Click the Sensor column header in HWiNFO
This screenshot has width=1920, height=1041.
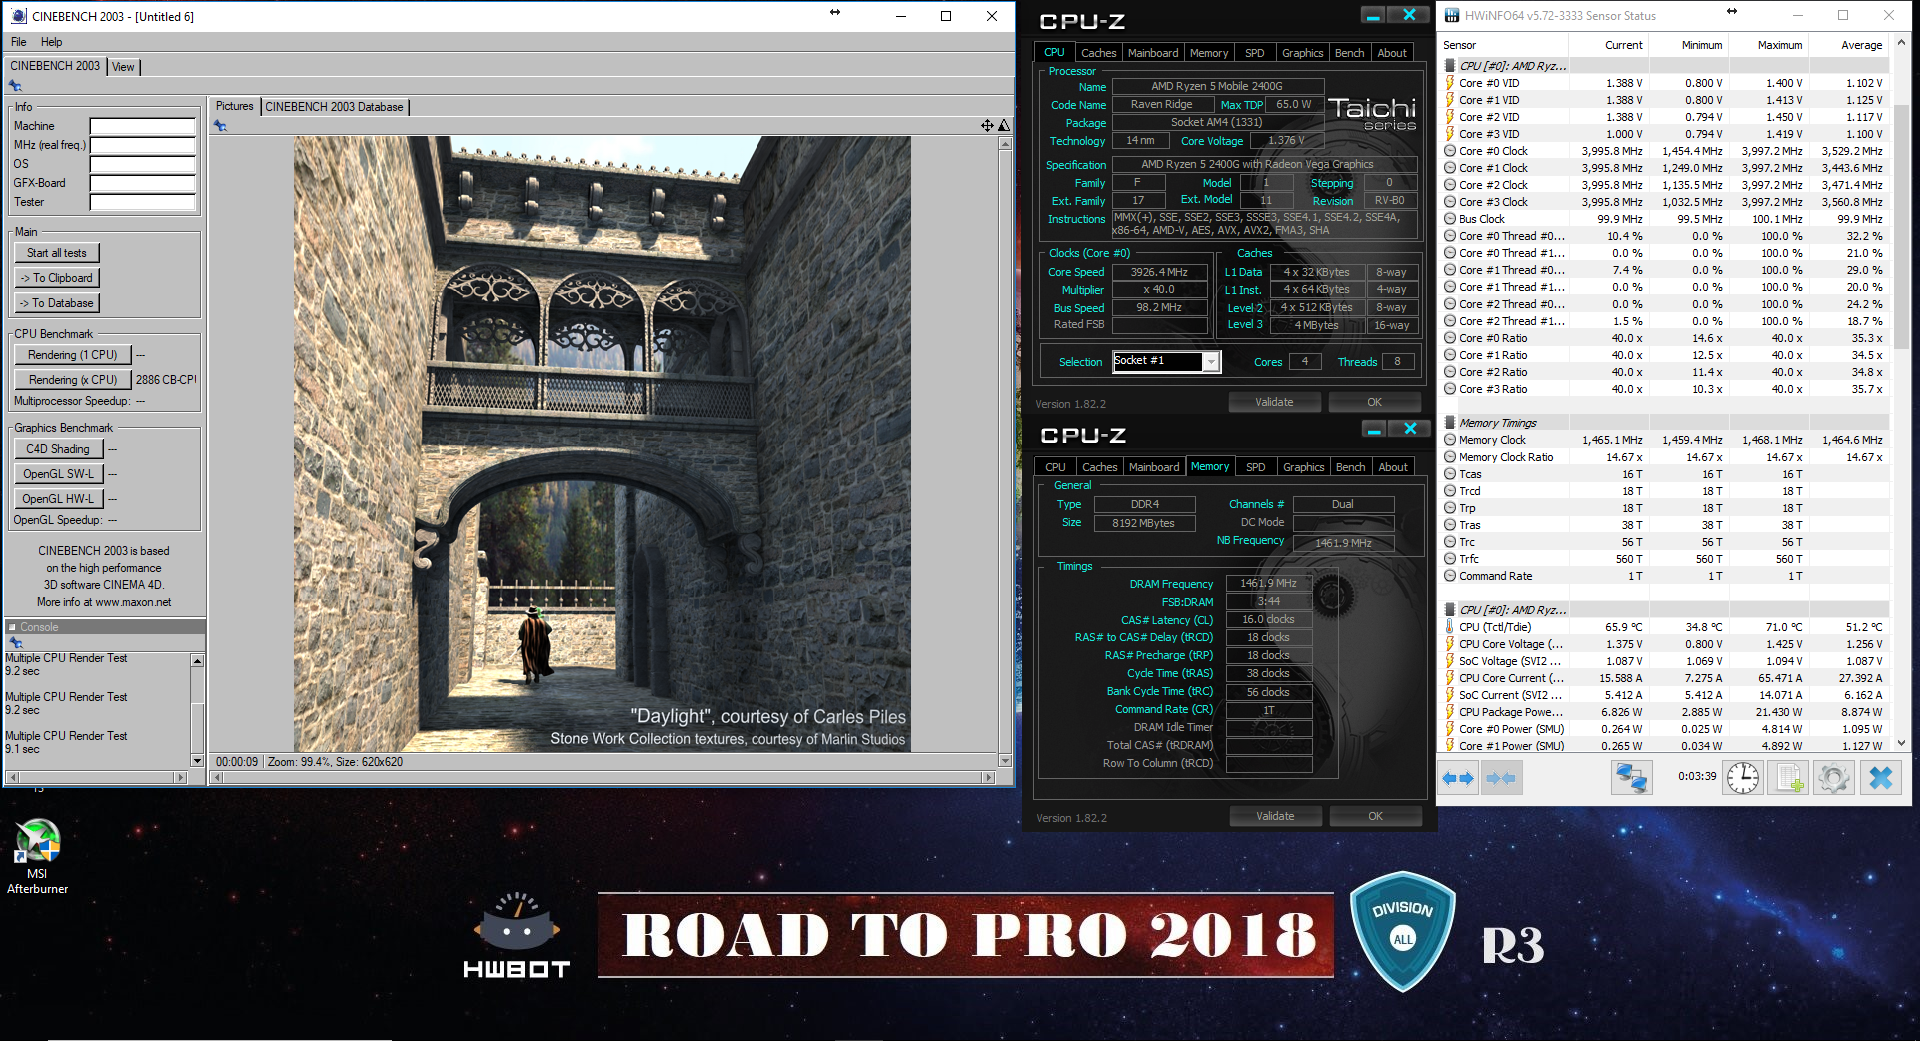[1504, 45]
